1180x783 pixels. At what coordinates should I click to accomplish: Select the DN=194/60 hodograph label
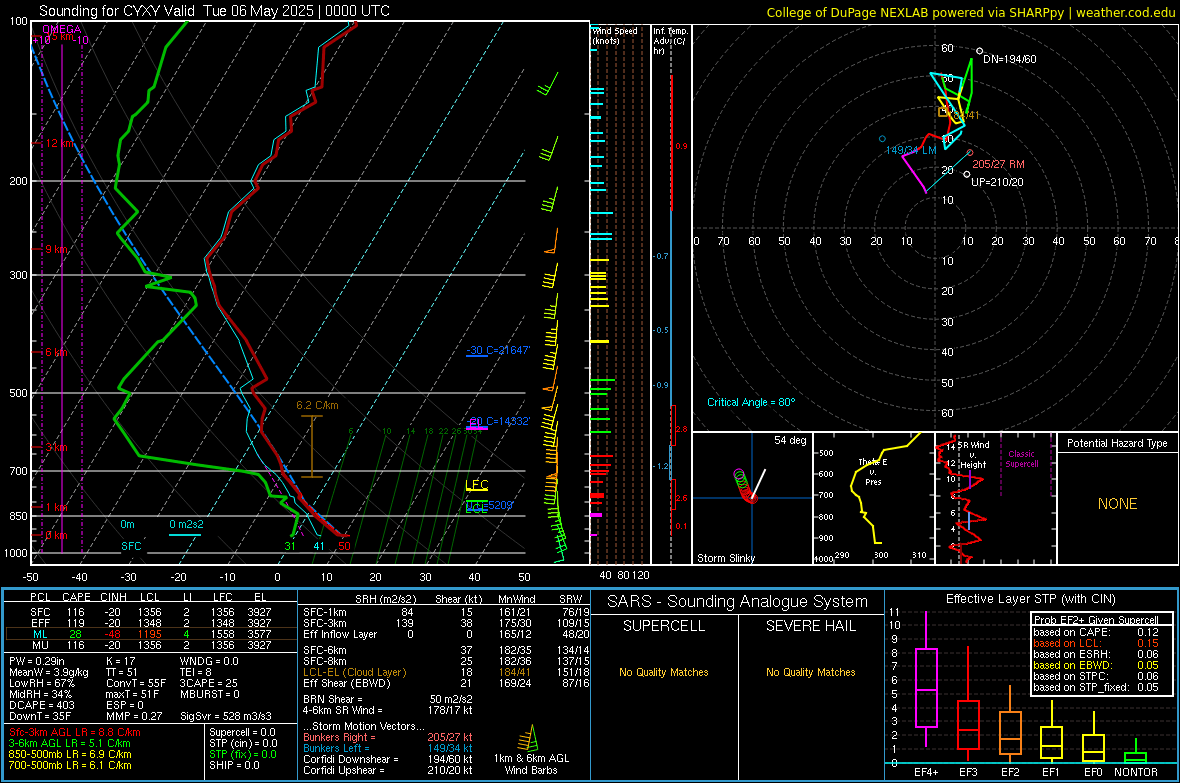(x=1010, y=59)
